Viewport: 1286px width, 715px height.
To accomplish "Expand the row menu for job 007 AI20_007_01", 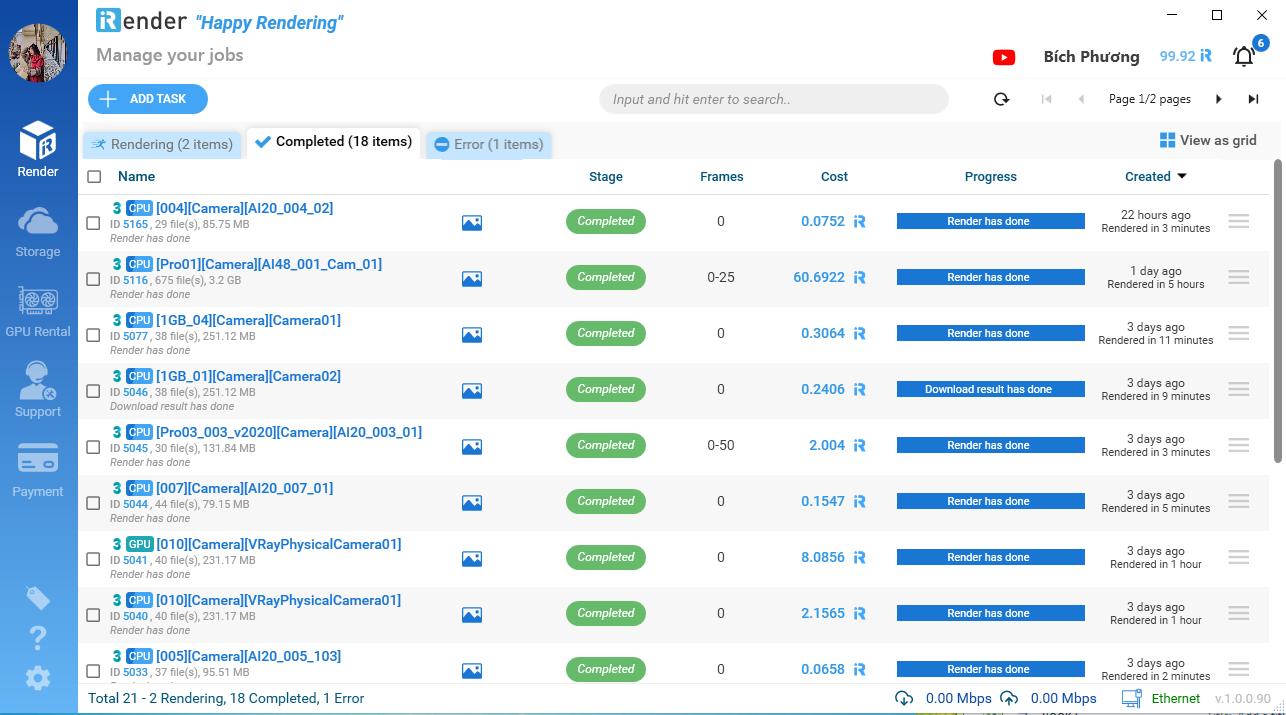I will 1238,501.
